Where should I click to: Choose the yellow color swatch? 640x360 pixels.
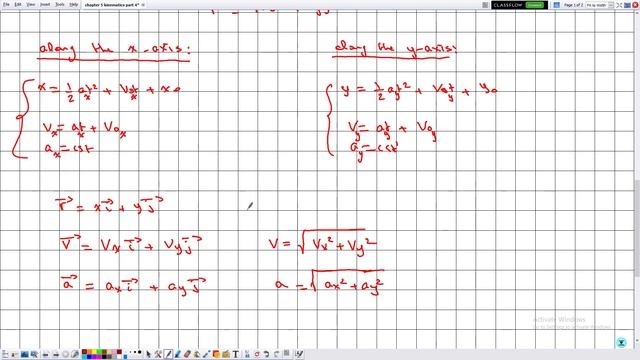(94, 351)
